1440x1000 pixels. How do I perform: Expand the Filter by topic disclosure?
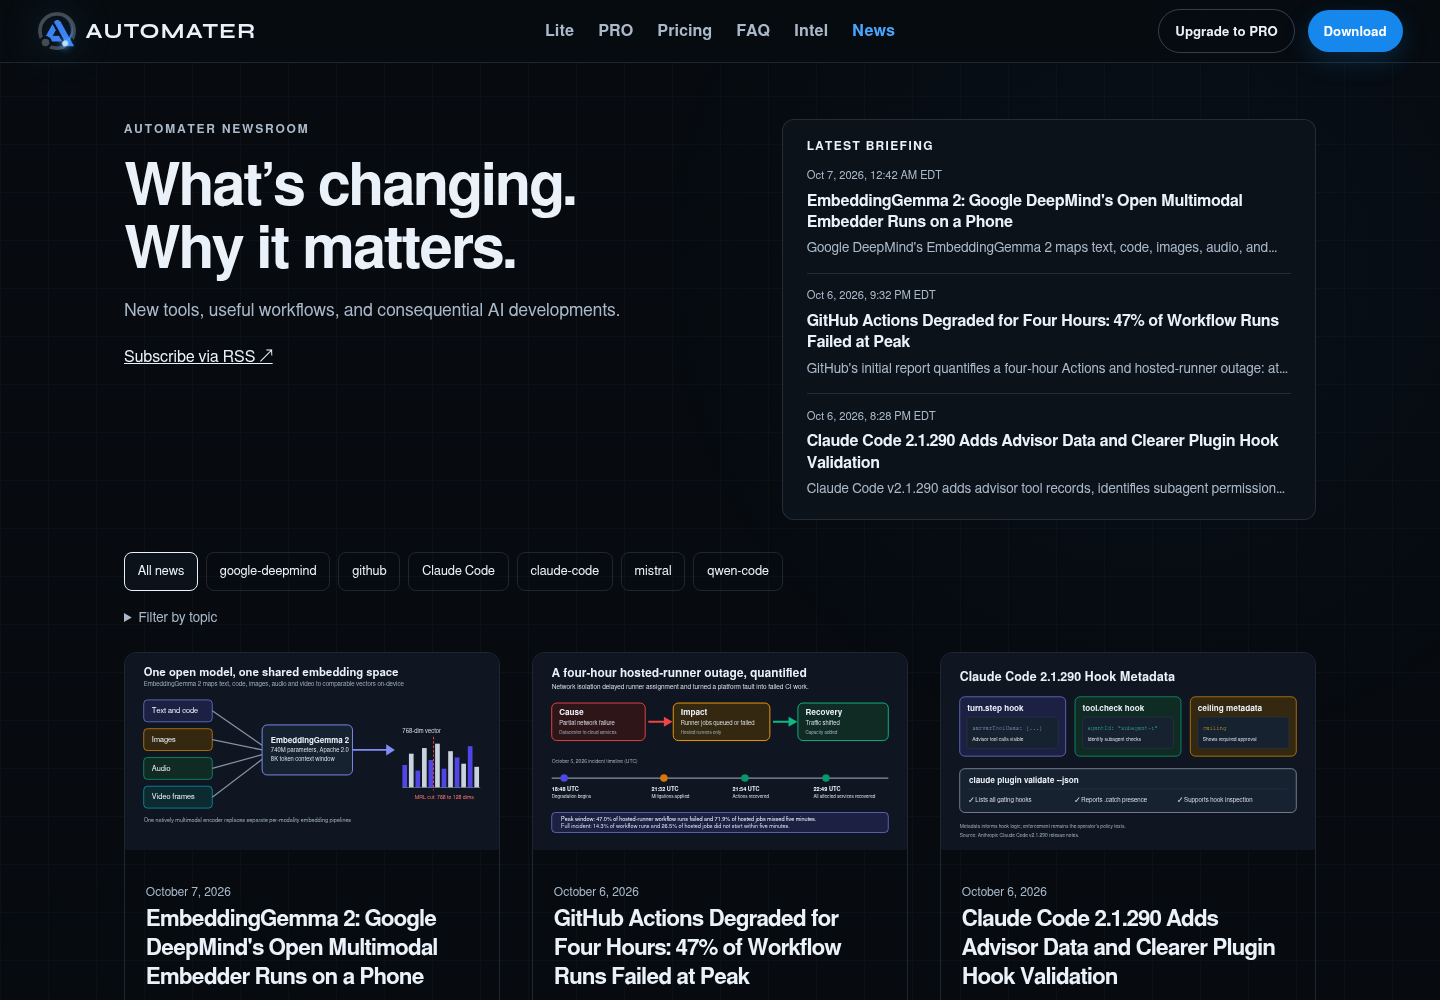pyautogui.click(x=171, y=617)
